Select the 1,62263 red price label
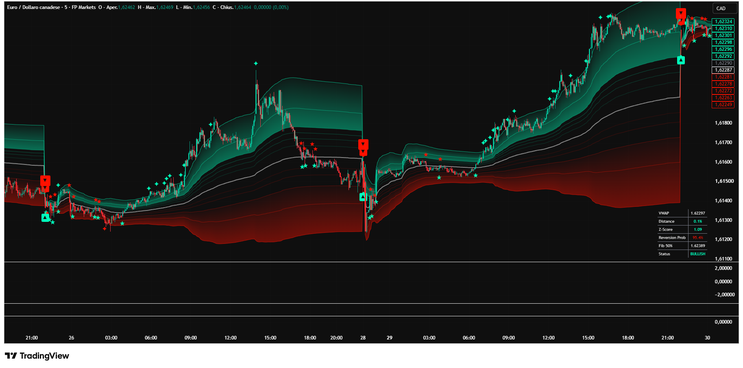 click(723, 98)
